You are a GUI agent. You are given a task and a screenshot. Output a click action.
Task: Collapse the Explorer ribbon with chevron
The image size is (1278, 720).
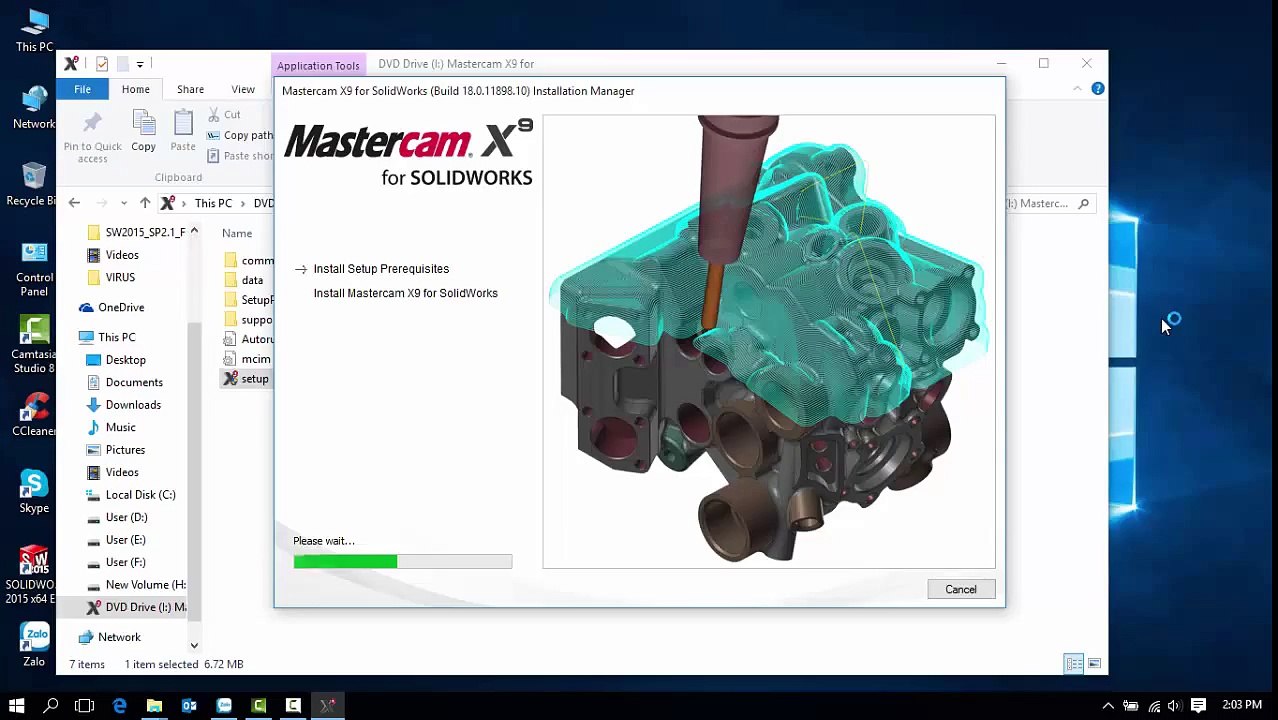[x=1077, y=89]
